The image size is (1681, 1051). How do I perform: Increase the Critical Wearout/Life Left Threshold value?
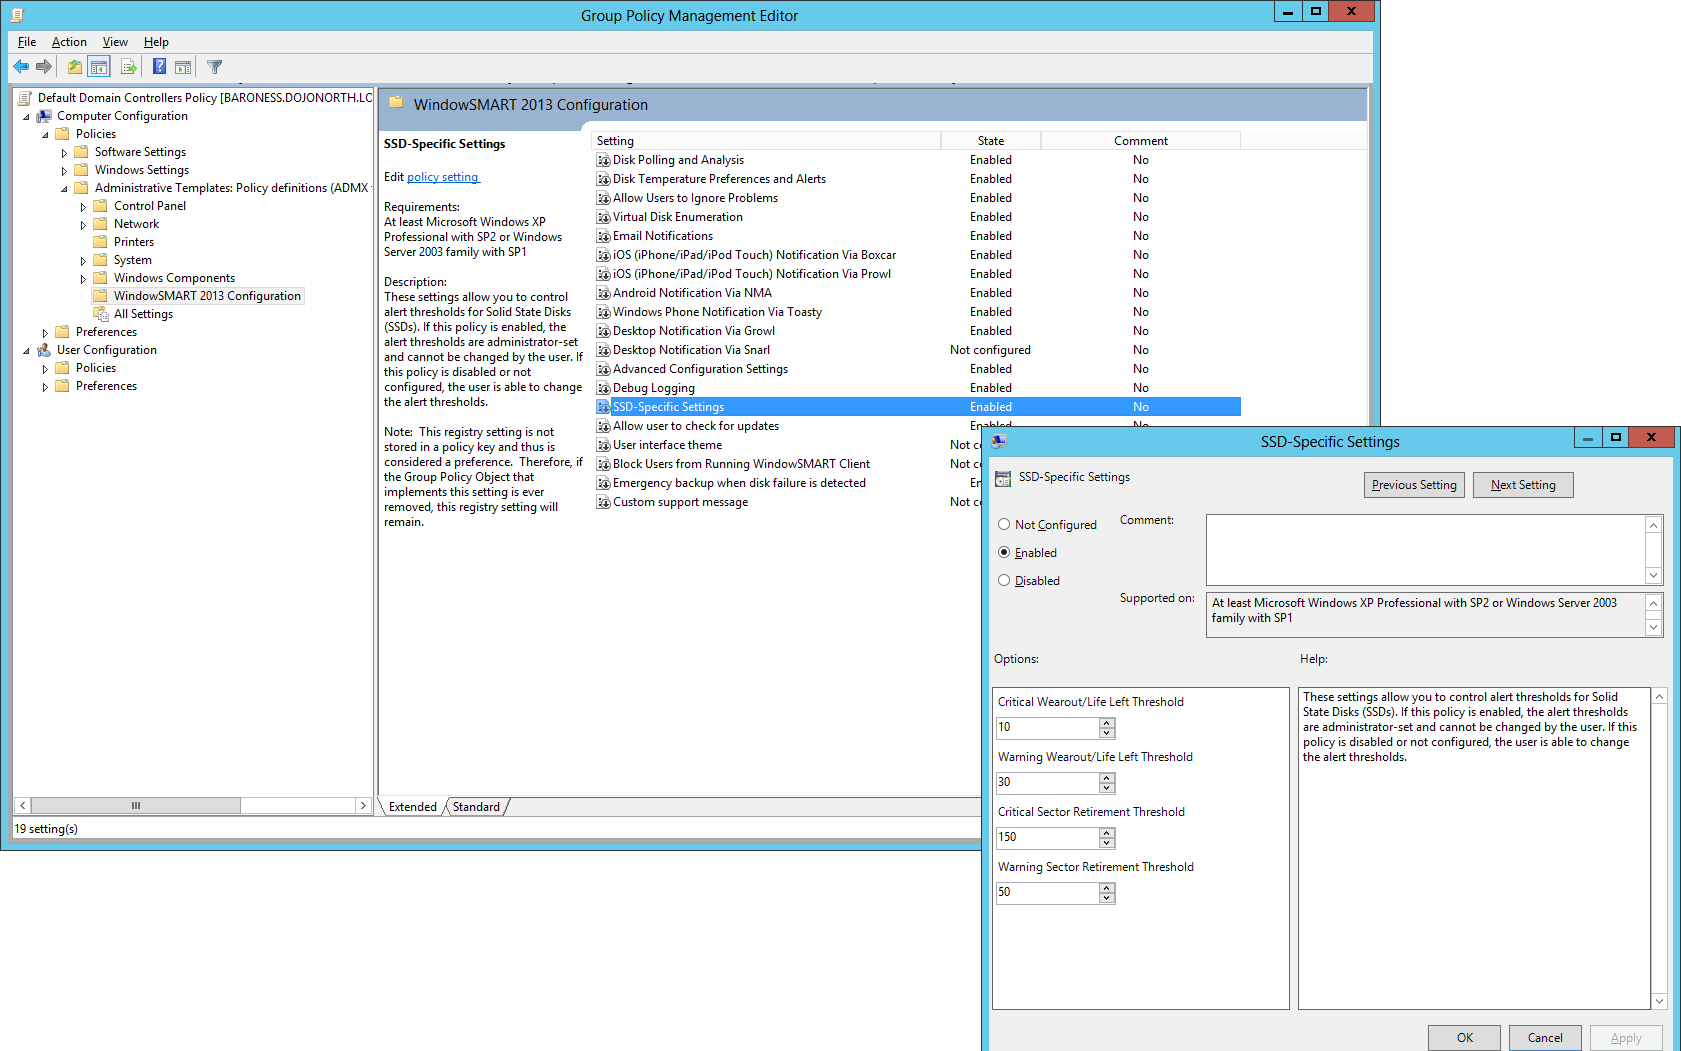point(1107,722)
